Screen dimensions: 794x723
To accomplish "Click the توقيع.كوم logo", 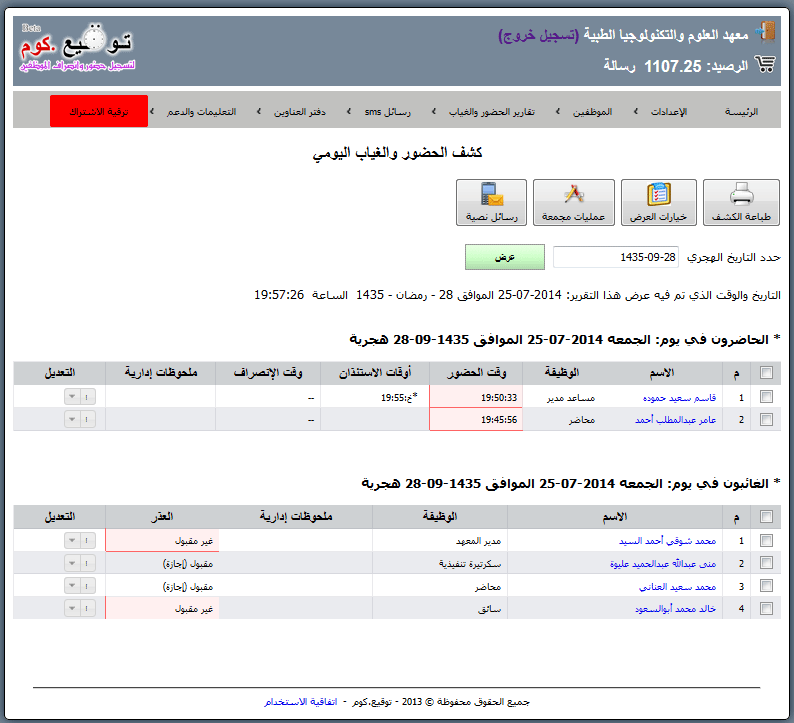I will tap(77, 48).
